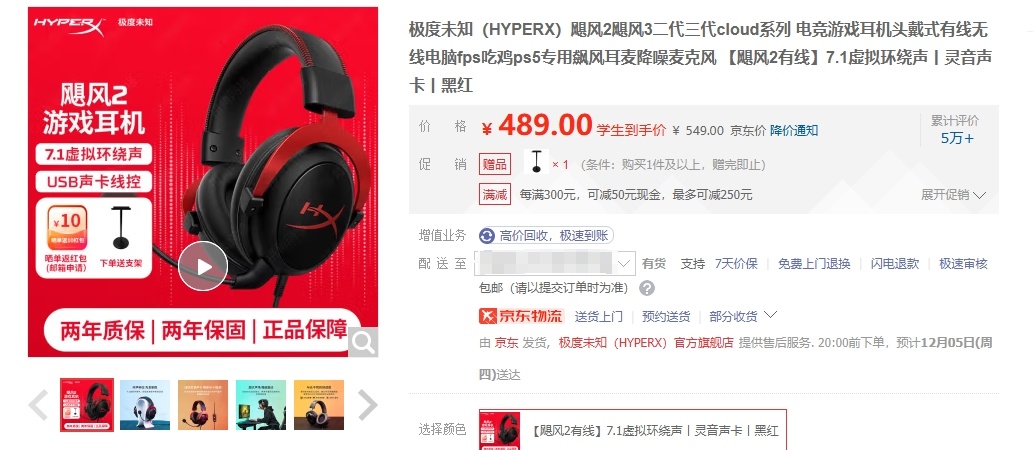Viewport: 1033px width, 450px height.
Task: Click the 降价通知 price alert link
Action: click(794, 130)
